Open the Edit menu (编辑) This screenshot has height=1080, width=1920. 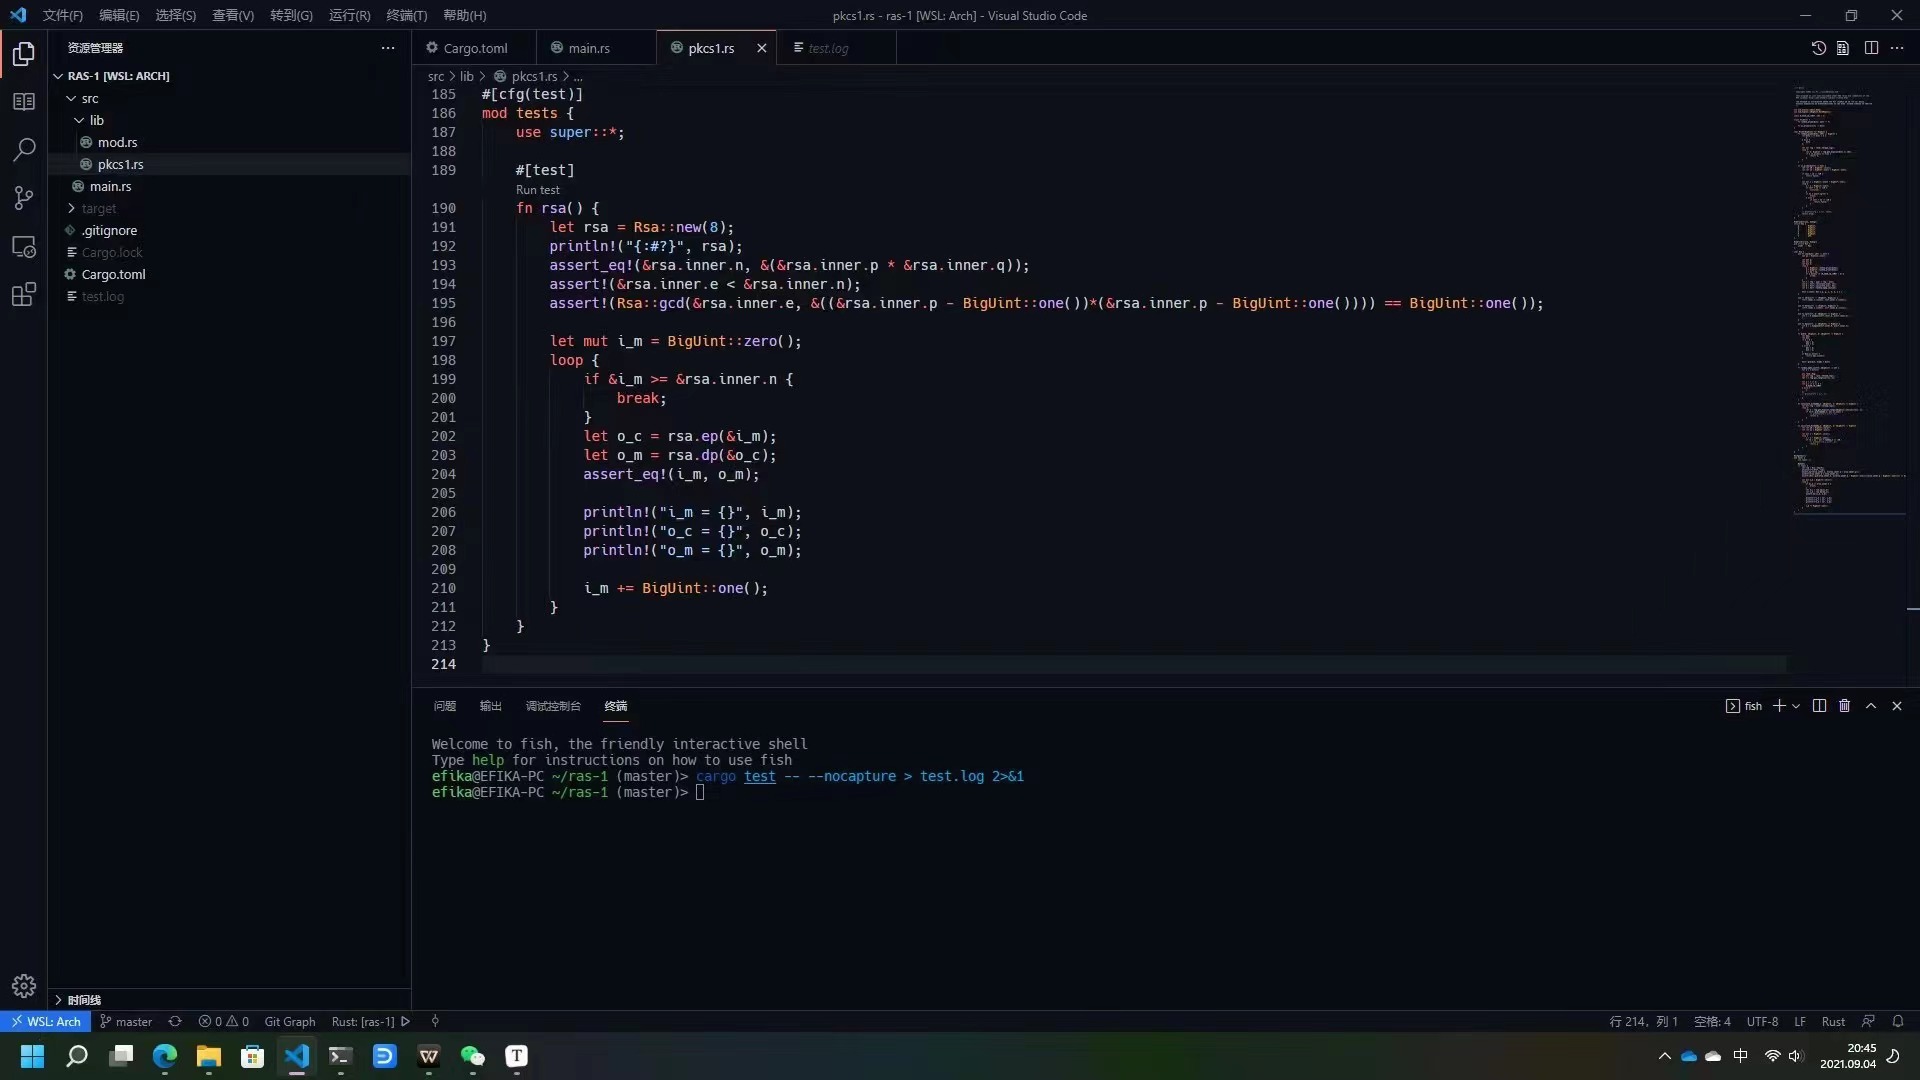[x=119, y=15]
